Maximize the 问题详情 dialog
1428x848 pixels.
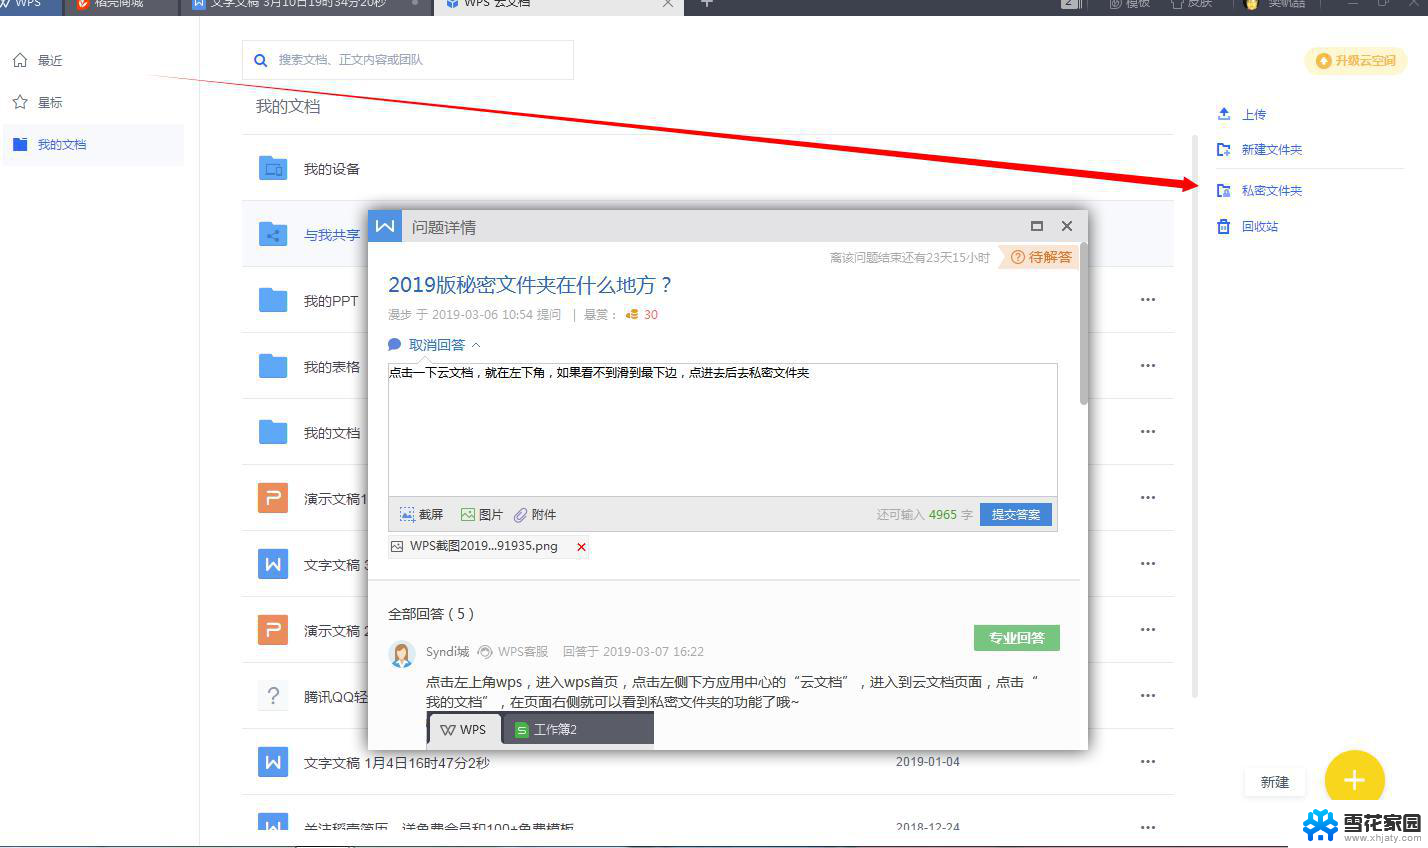[1037, 226]
